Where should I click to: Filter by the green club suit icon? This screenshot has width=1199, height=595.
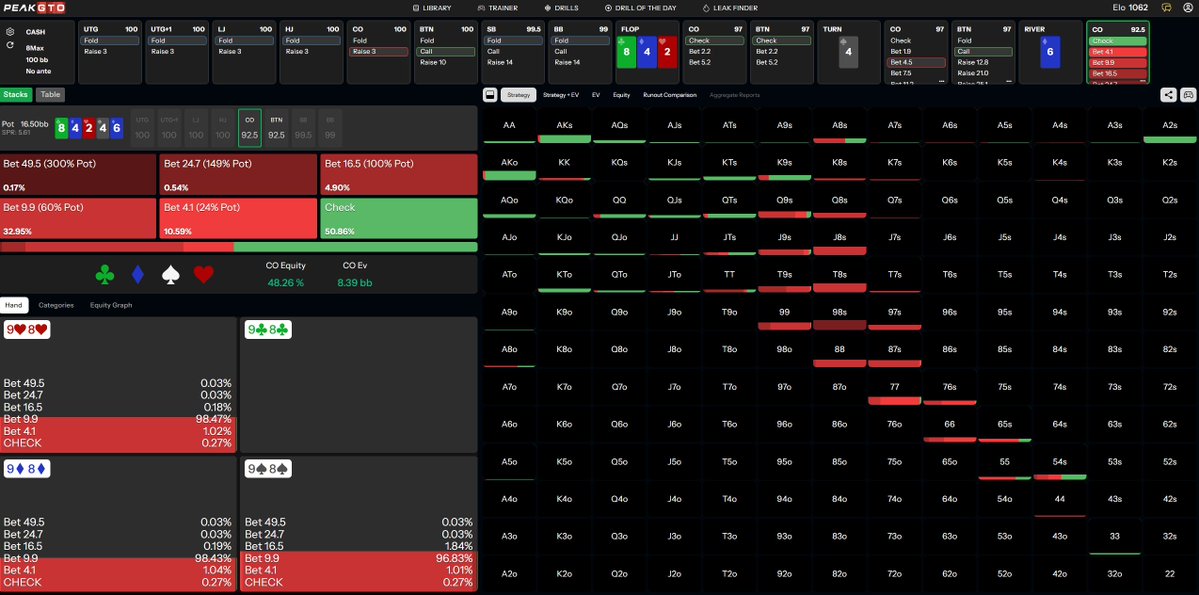tap(105, 275)
